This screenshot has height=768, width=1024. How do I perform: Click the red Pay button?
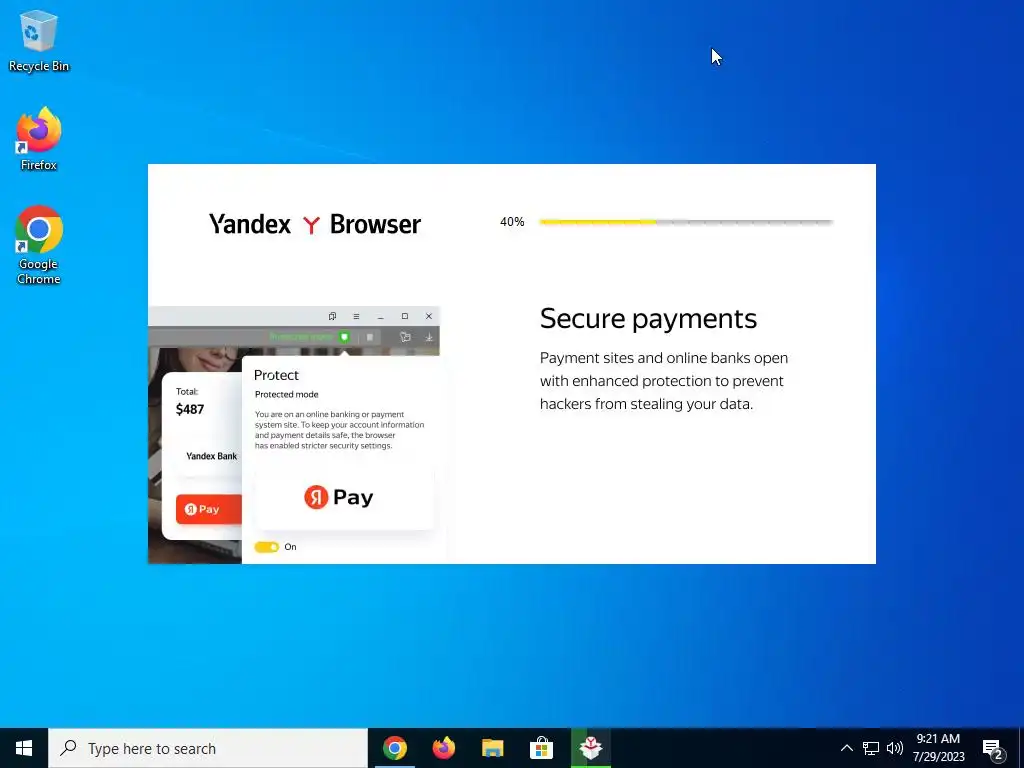coord(208,509)
